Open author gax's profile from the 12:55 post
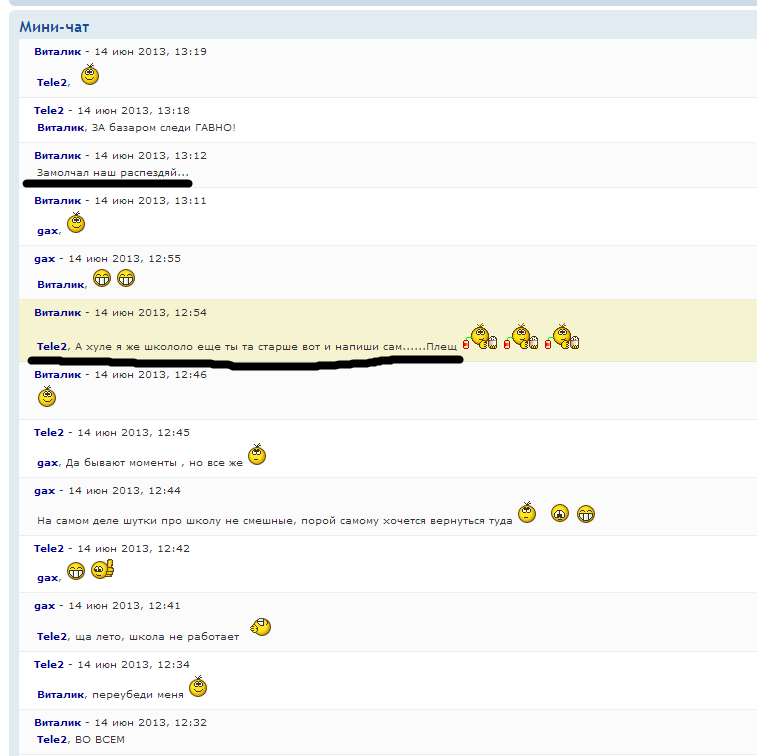The height and width of the screenshot is (756, 757). coord(44,259)
